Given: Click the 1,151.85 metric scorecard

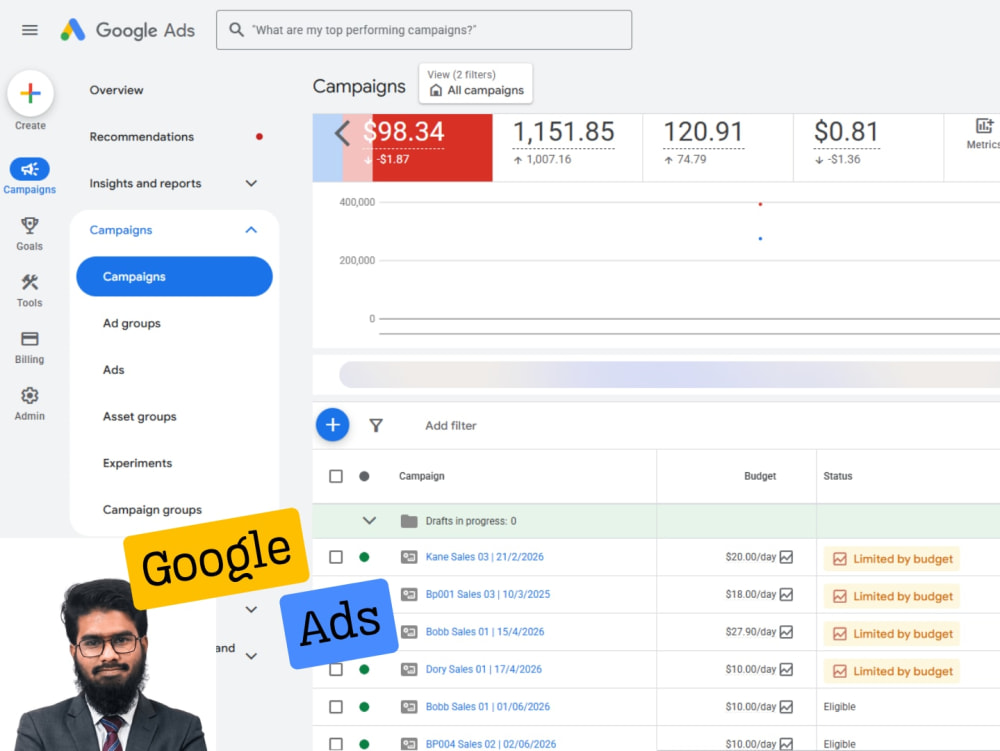Looking at the screenshot, I should point(568,147).
